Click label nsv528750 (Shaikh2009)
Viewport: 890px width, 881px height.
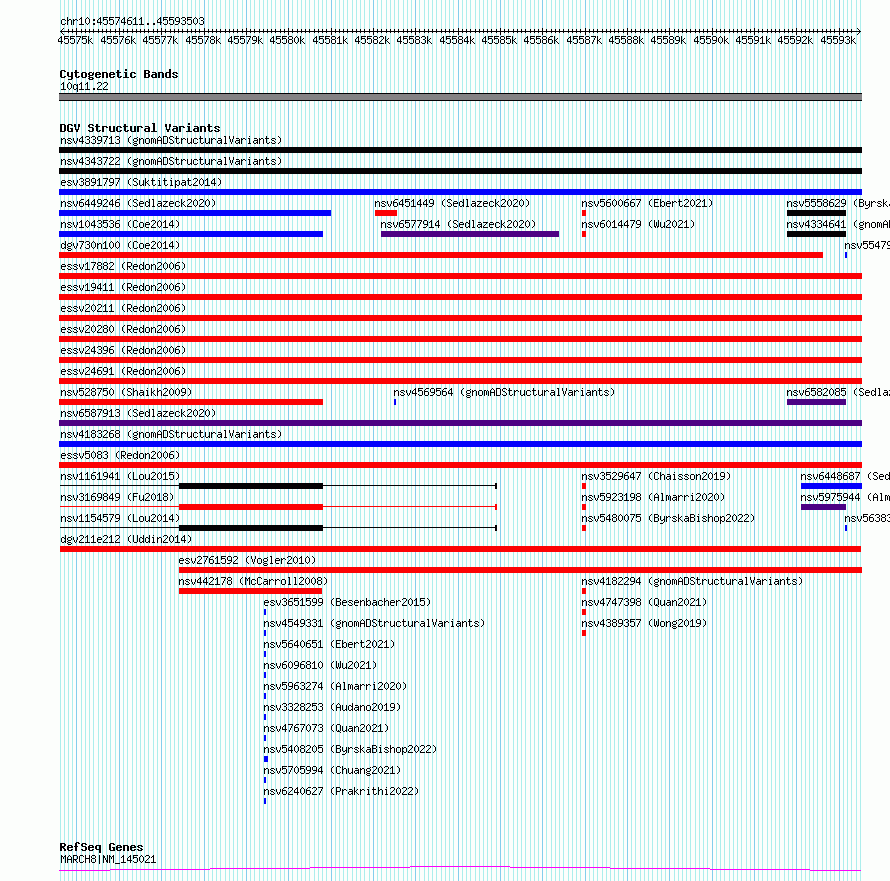point(126,392)
